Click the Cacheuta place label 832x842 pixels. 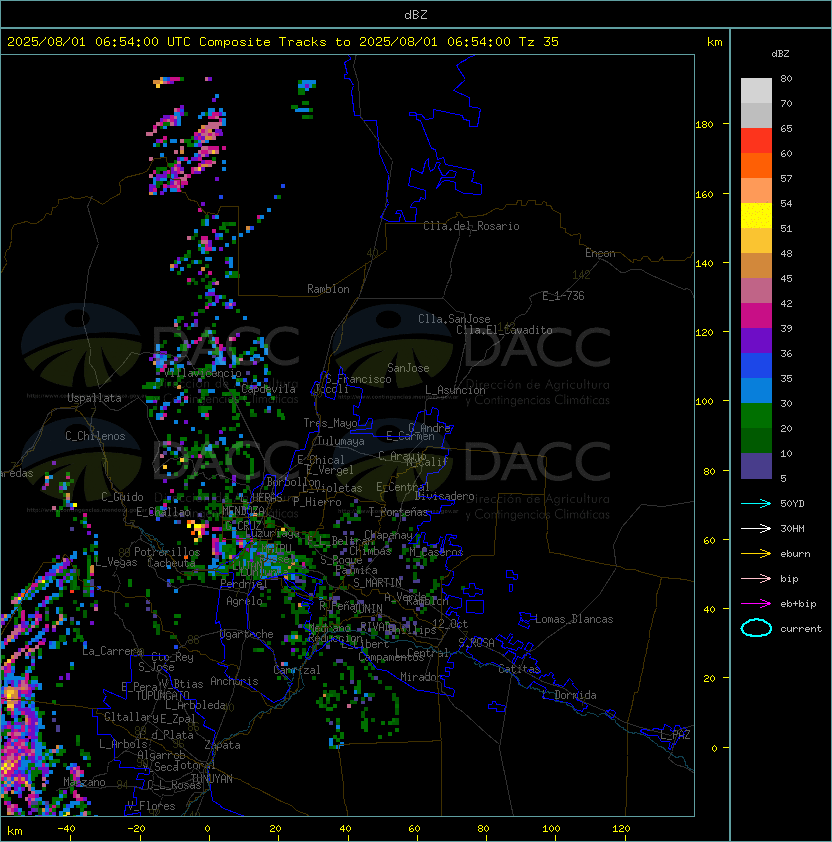coord(171,563)
